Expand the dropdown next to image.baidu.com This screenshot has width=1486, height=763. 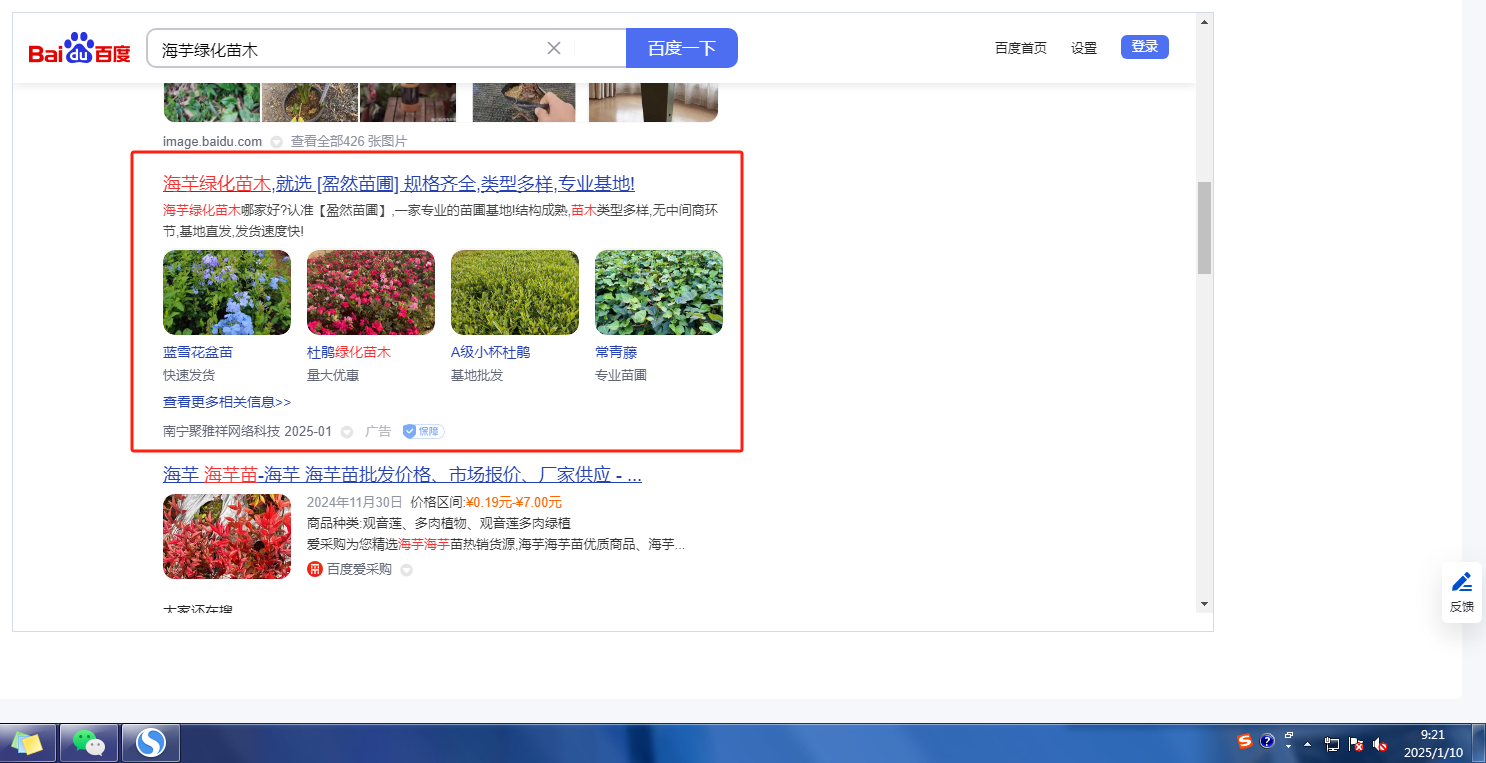(x=276, y=142)
